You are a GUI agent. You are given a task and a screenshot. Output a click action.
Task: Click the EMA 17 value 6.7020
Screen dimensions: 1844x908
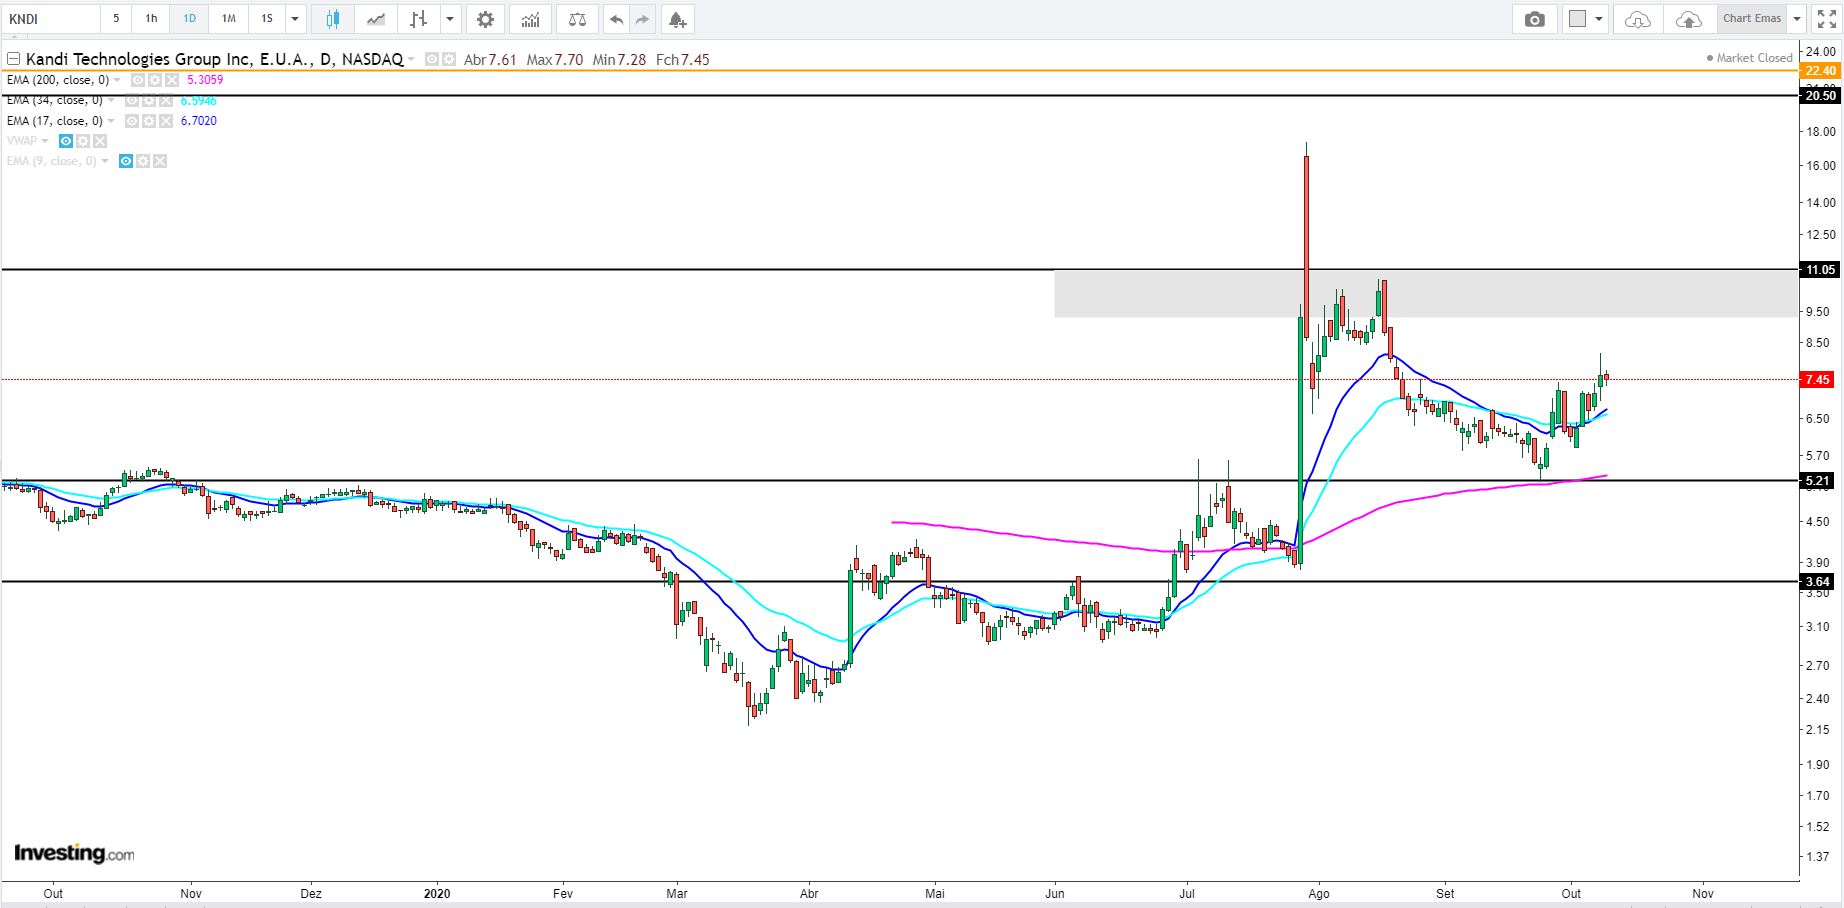(199, 121)
